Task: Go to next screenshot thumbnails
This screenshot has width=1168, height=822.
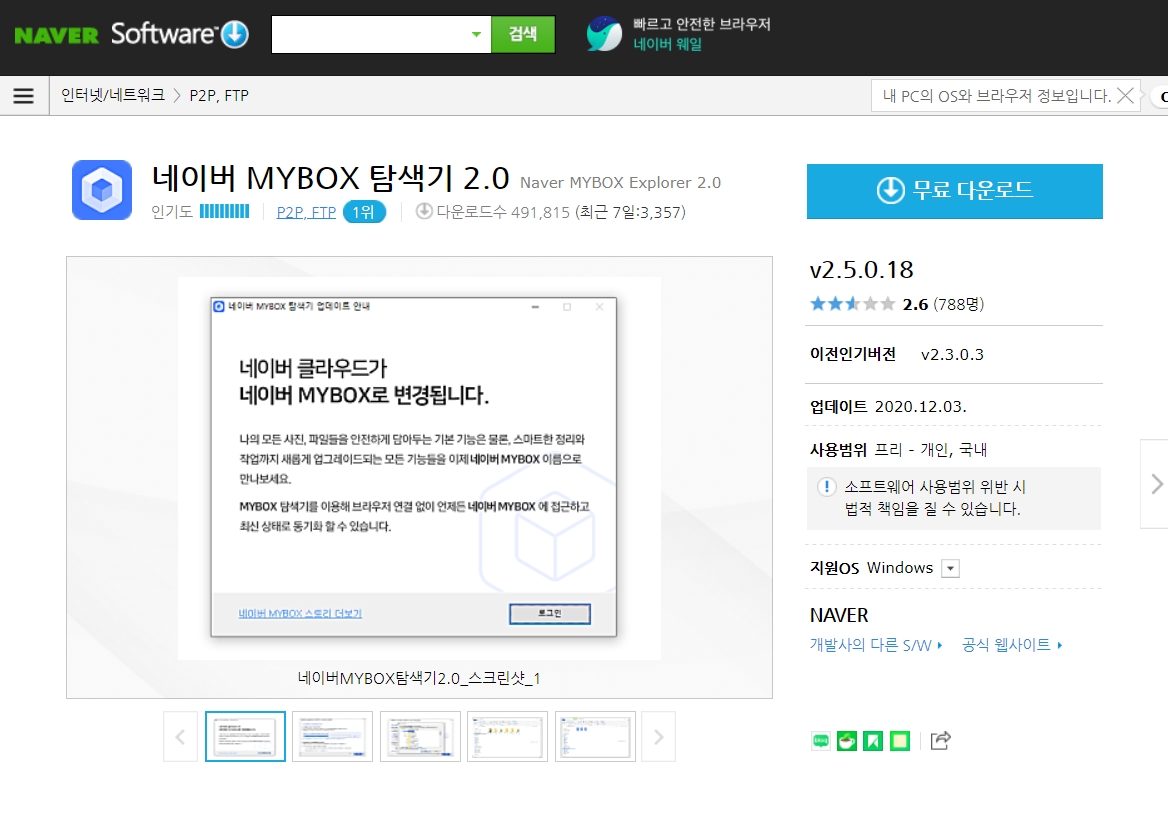Action: (658, 736)
